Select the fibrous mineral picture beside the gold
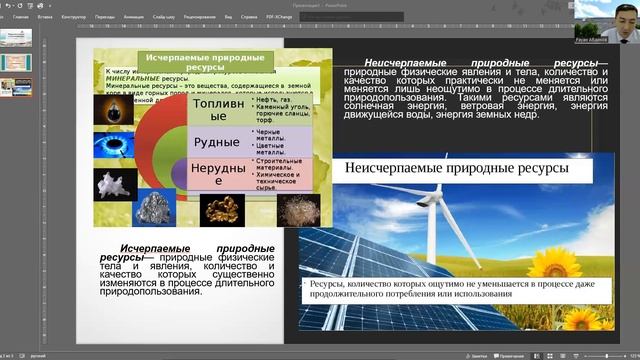Screen dimensions: 640x360 299,210
